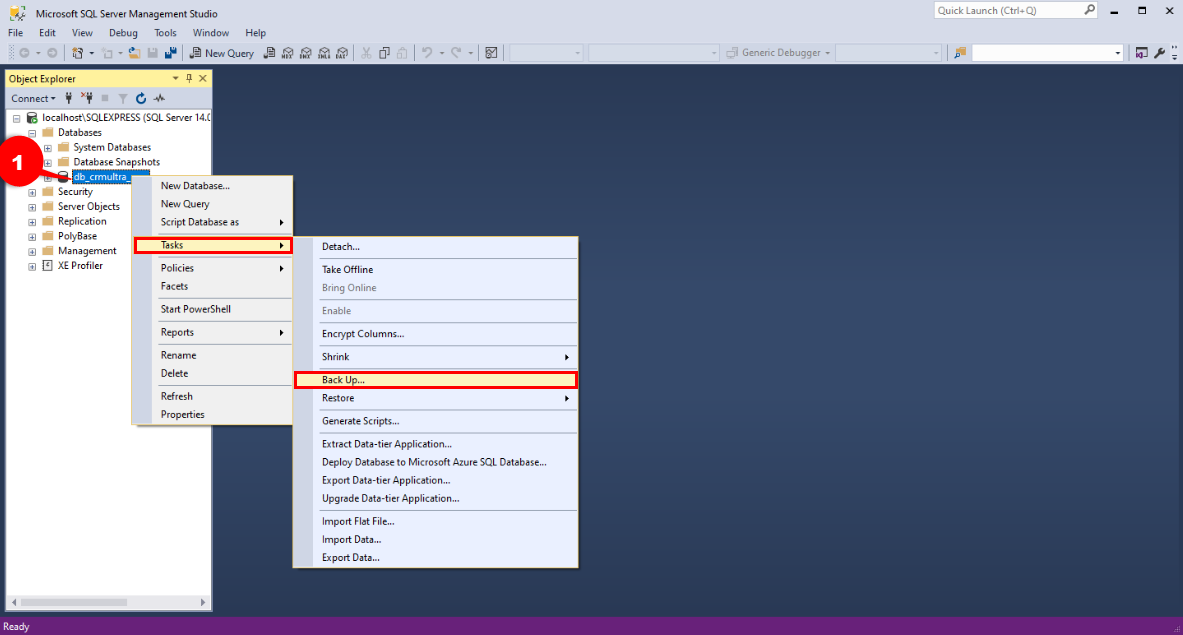
Task: Open the Tools menu
Action: point(165,32)
